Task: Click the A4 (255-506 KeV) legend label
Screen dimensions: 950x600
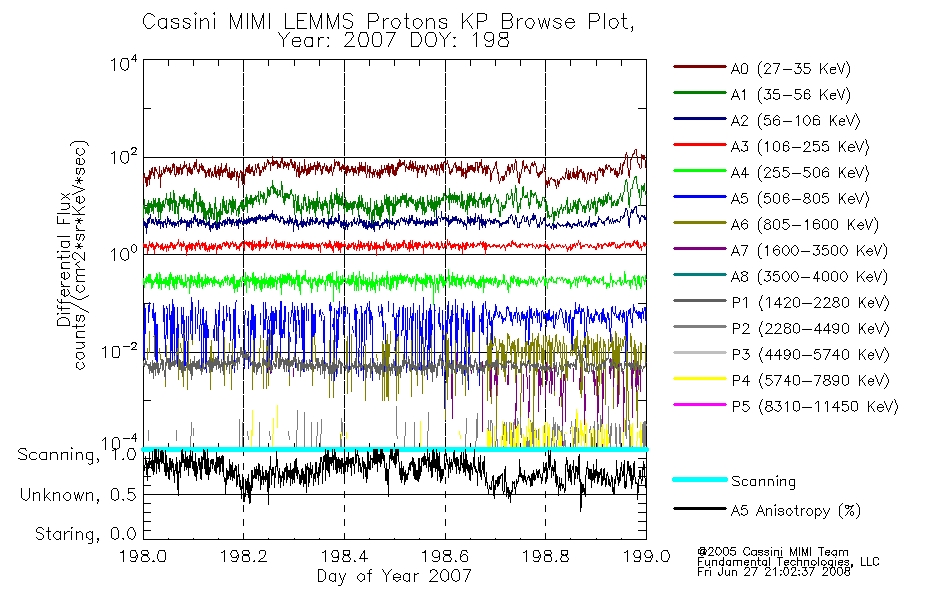Action: click(x=800, y=173)
